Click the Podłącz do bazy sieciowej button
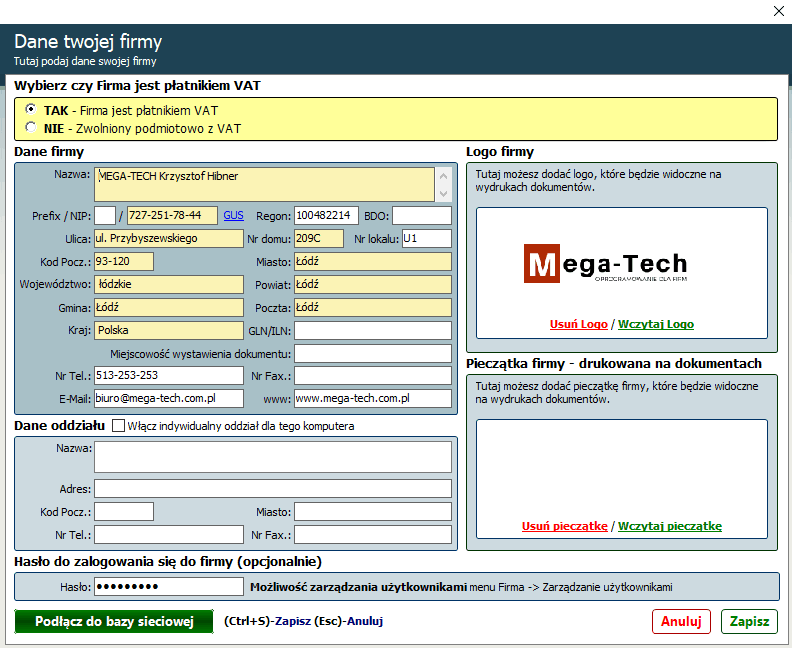 tap(114, 621)
